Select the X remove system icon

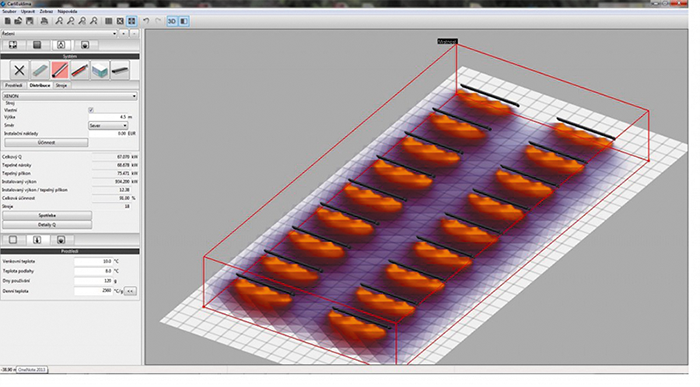click(x=19, y=70)
